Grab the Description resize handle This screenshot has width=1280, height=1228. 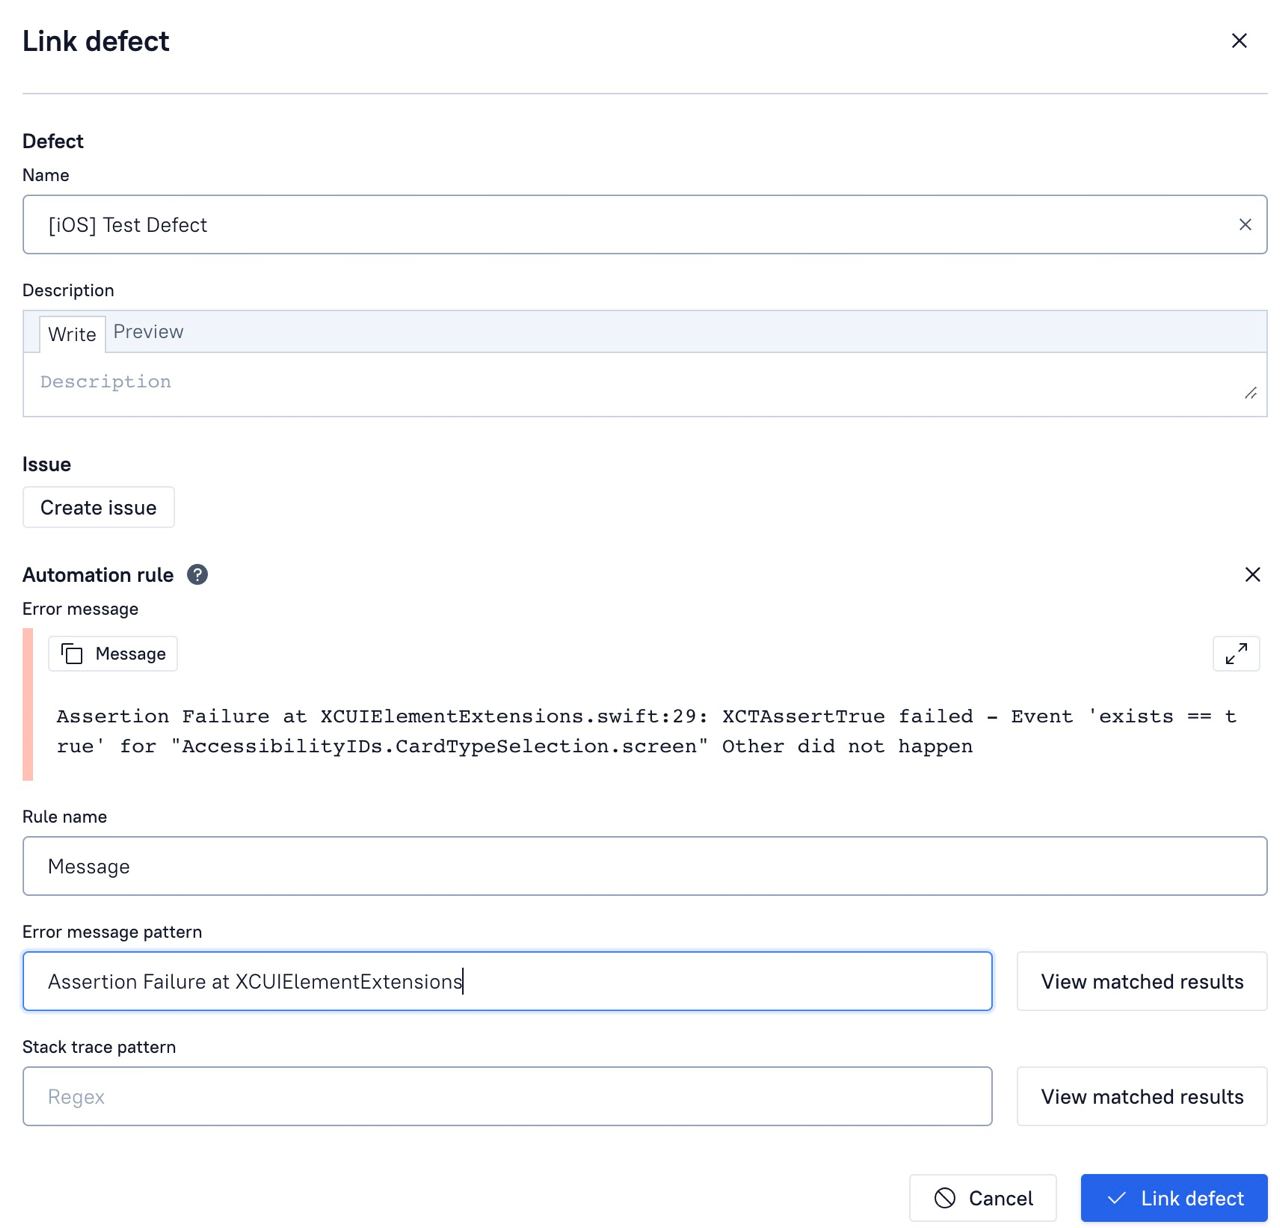(1250, 393)
